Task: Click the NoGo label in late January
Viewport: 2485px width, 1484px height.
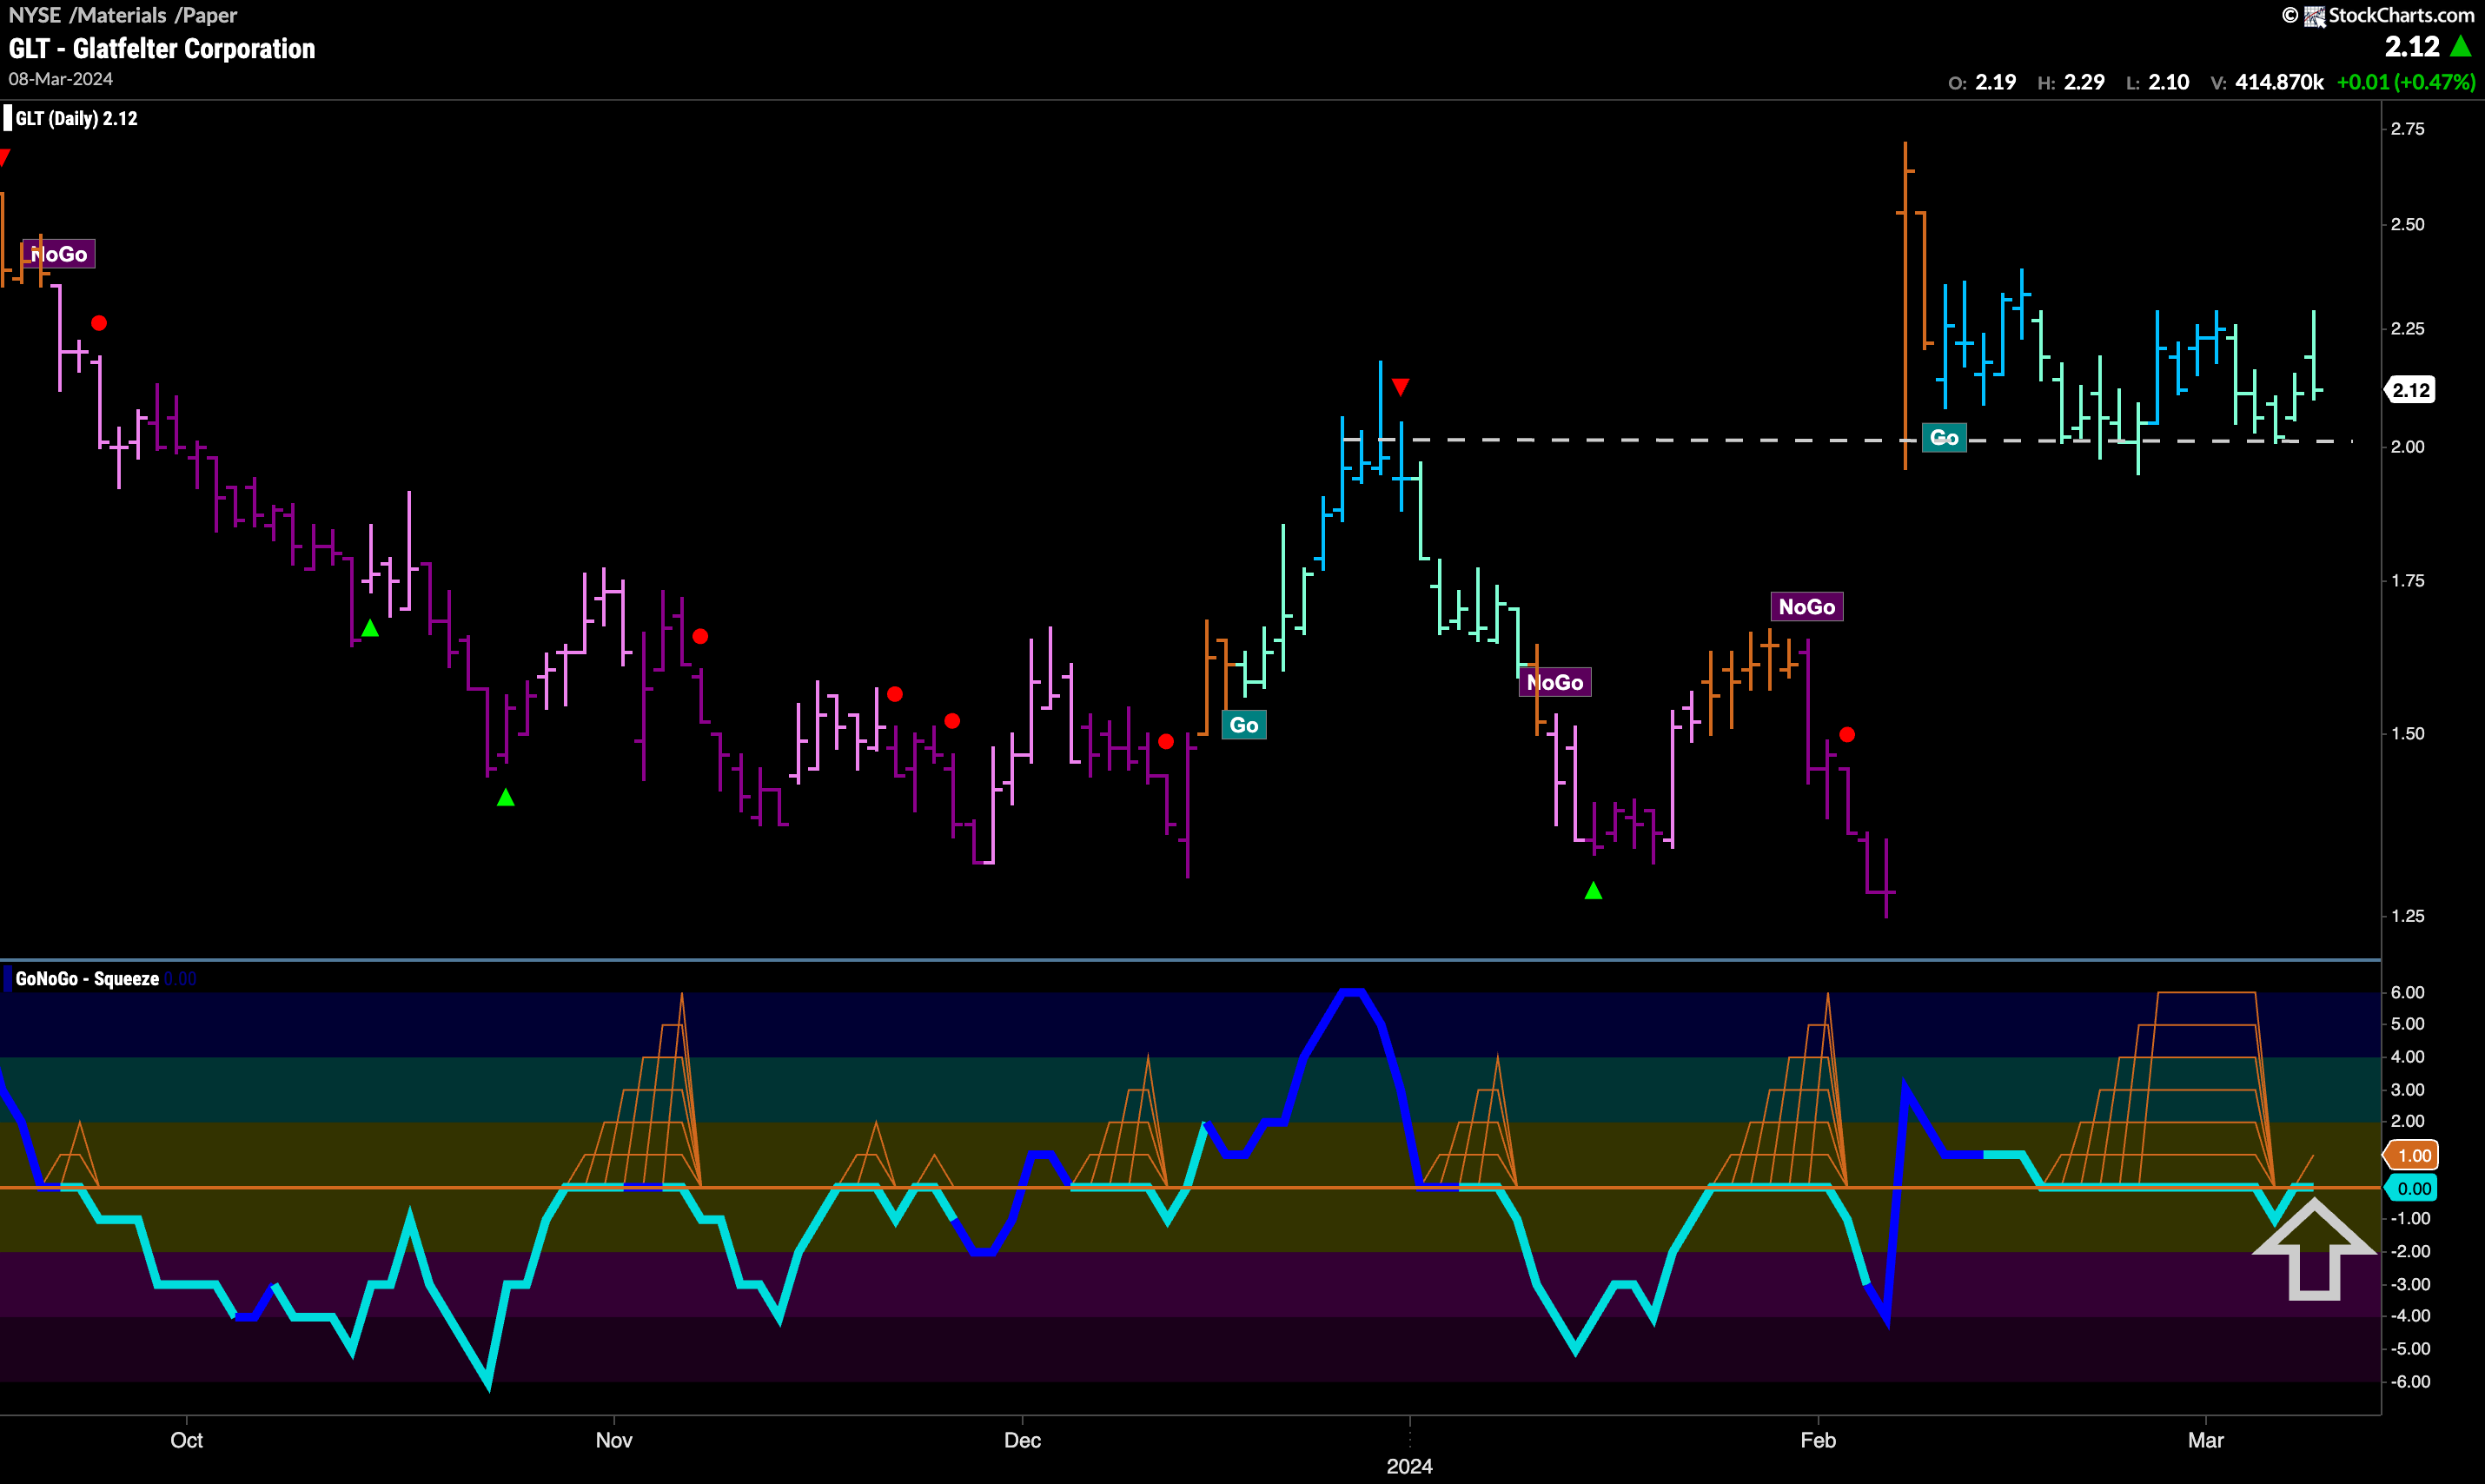Action: click(1806, 607)
